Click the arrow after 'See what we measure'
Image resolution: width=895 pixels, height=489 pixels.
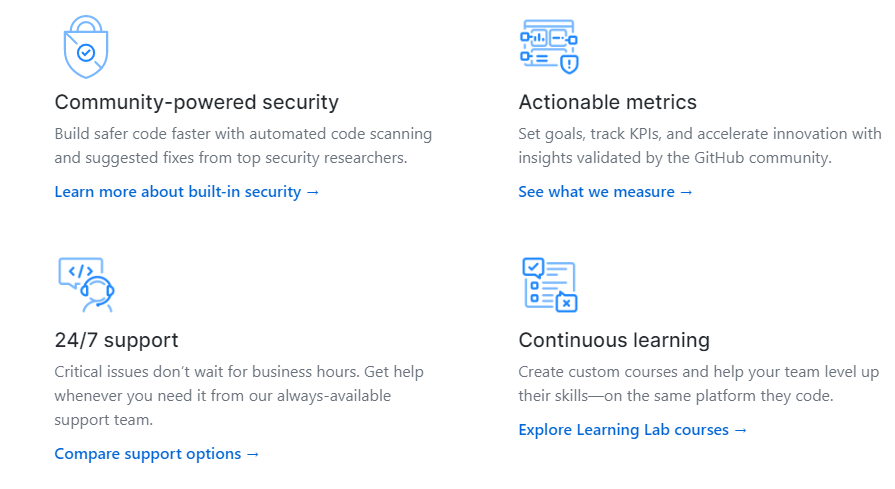[686, 192]
